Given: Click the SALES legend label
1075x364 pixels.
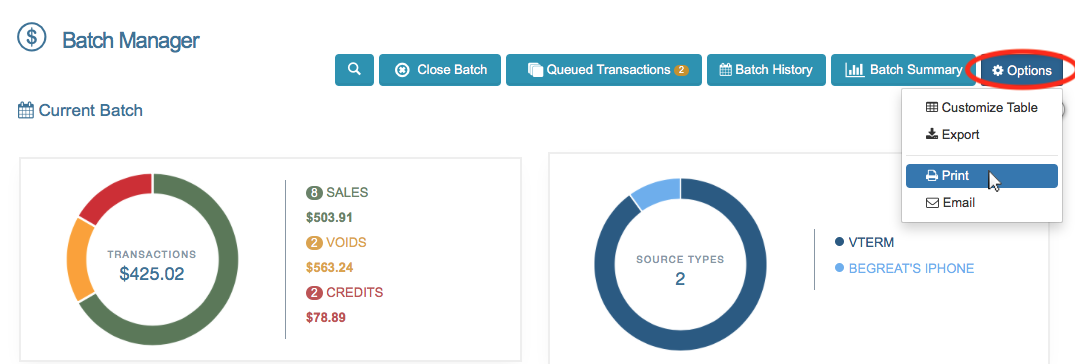Looking at the screenshot, I should 347,193.
